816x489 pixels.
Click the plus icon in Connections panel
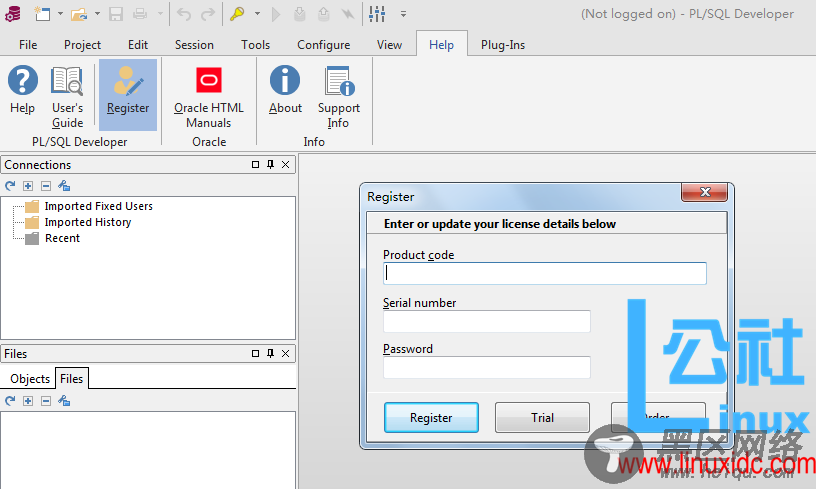pyautogui.click(x=28, y=186)
